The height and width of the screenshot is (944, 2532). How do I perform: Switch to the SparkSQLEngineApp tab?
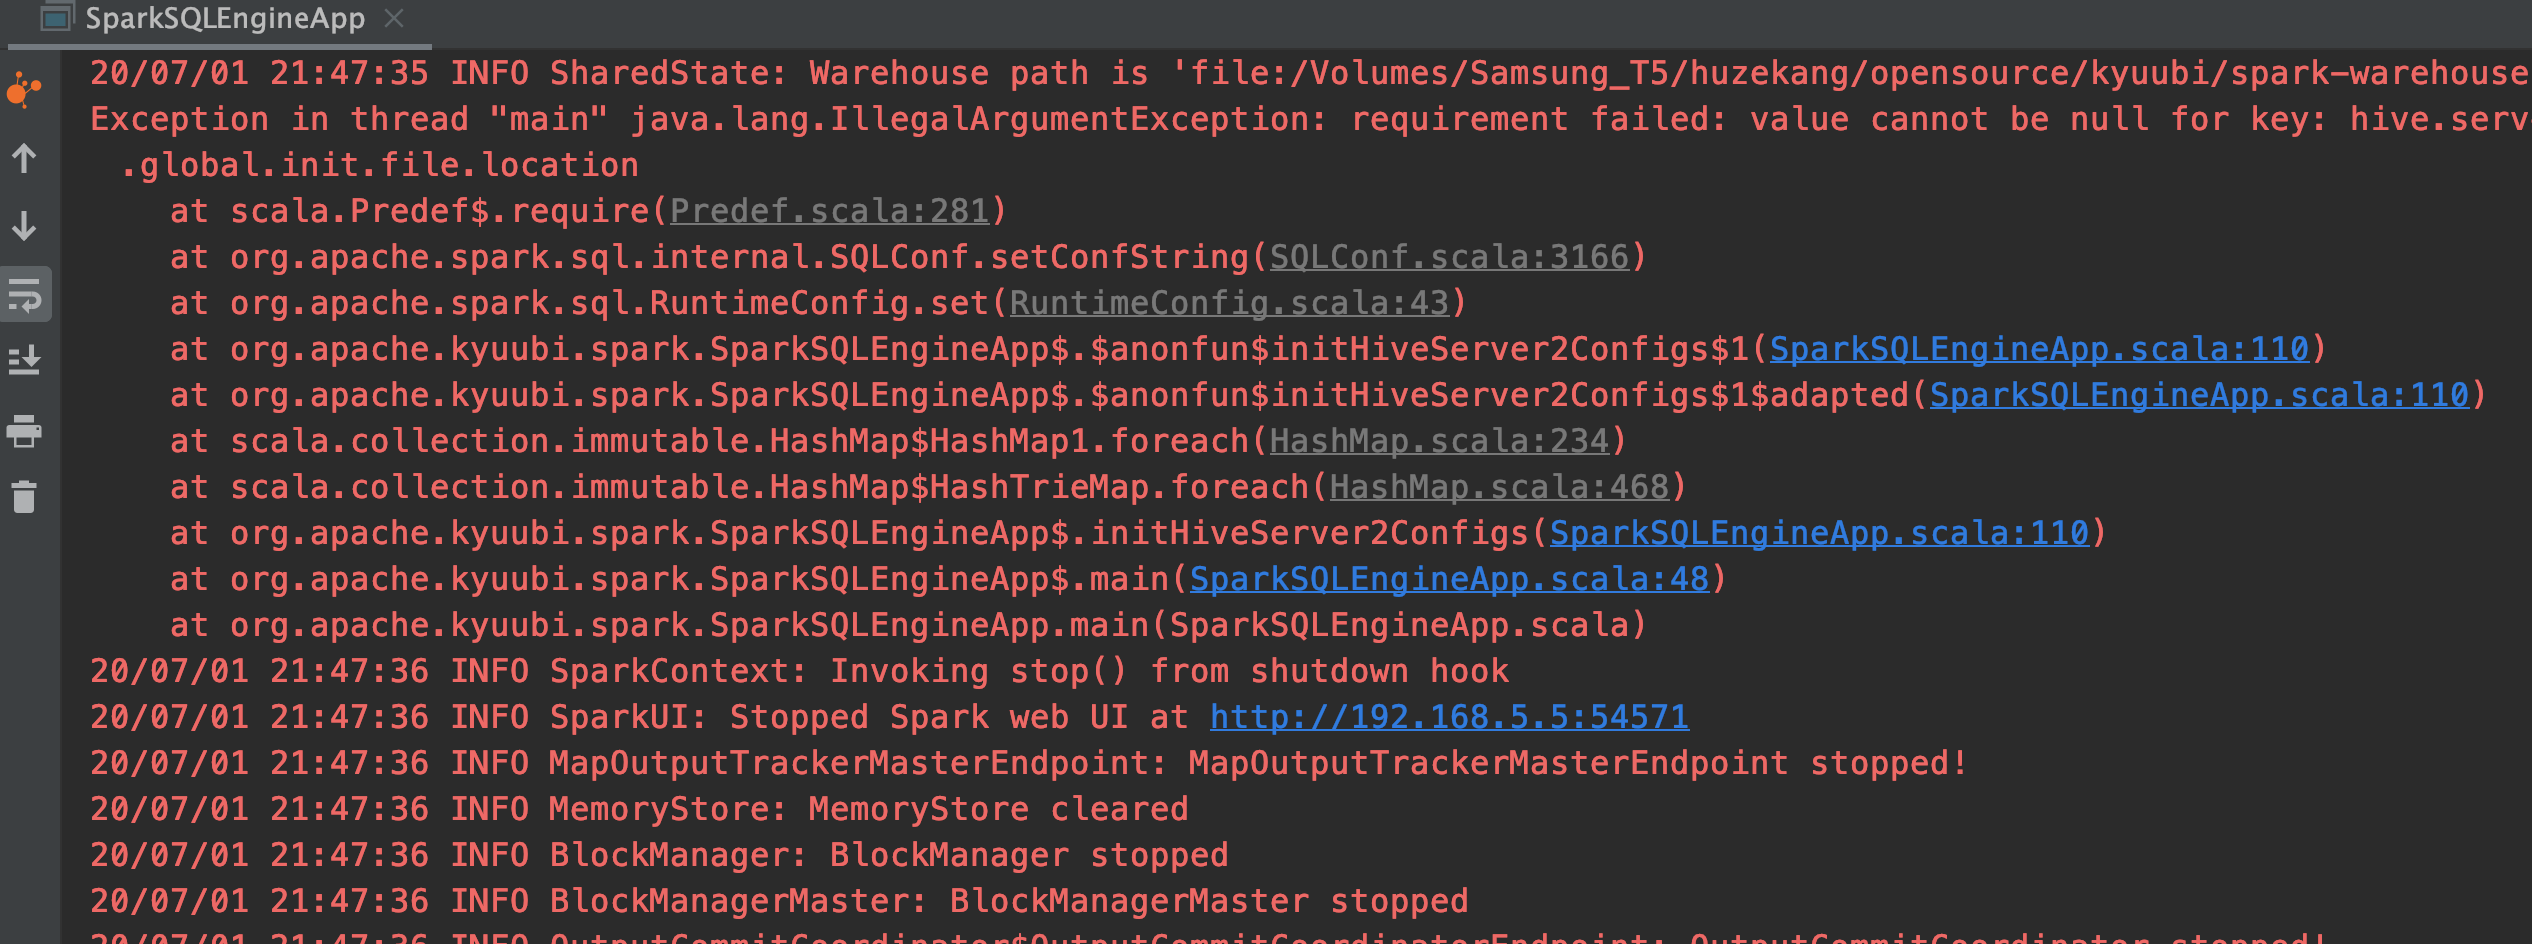pos(222,18)
